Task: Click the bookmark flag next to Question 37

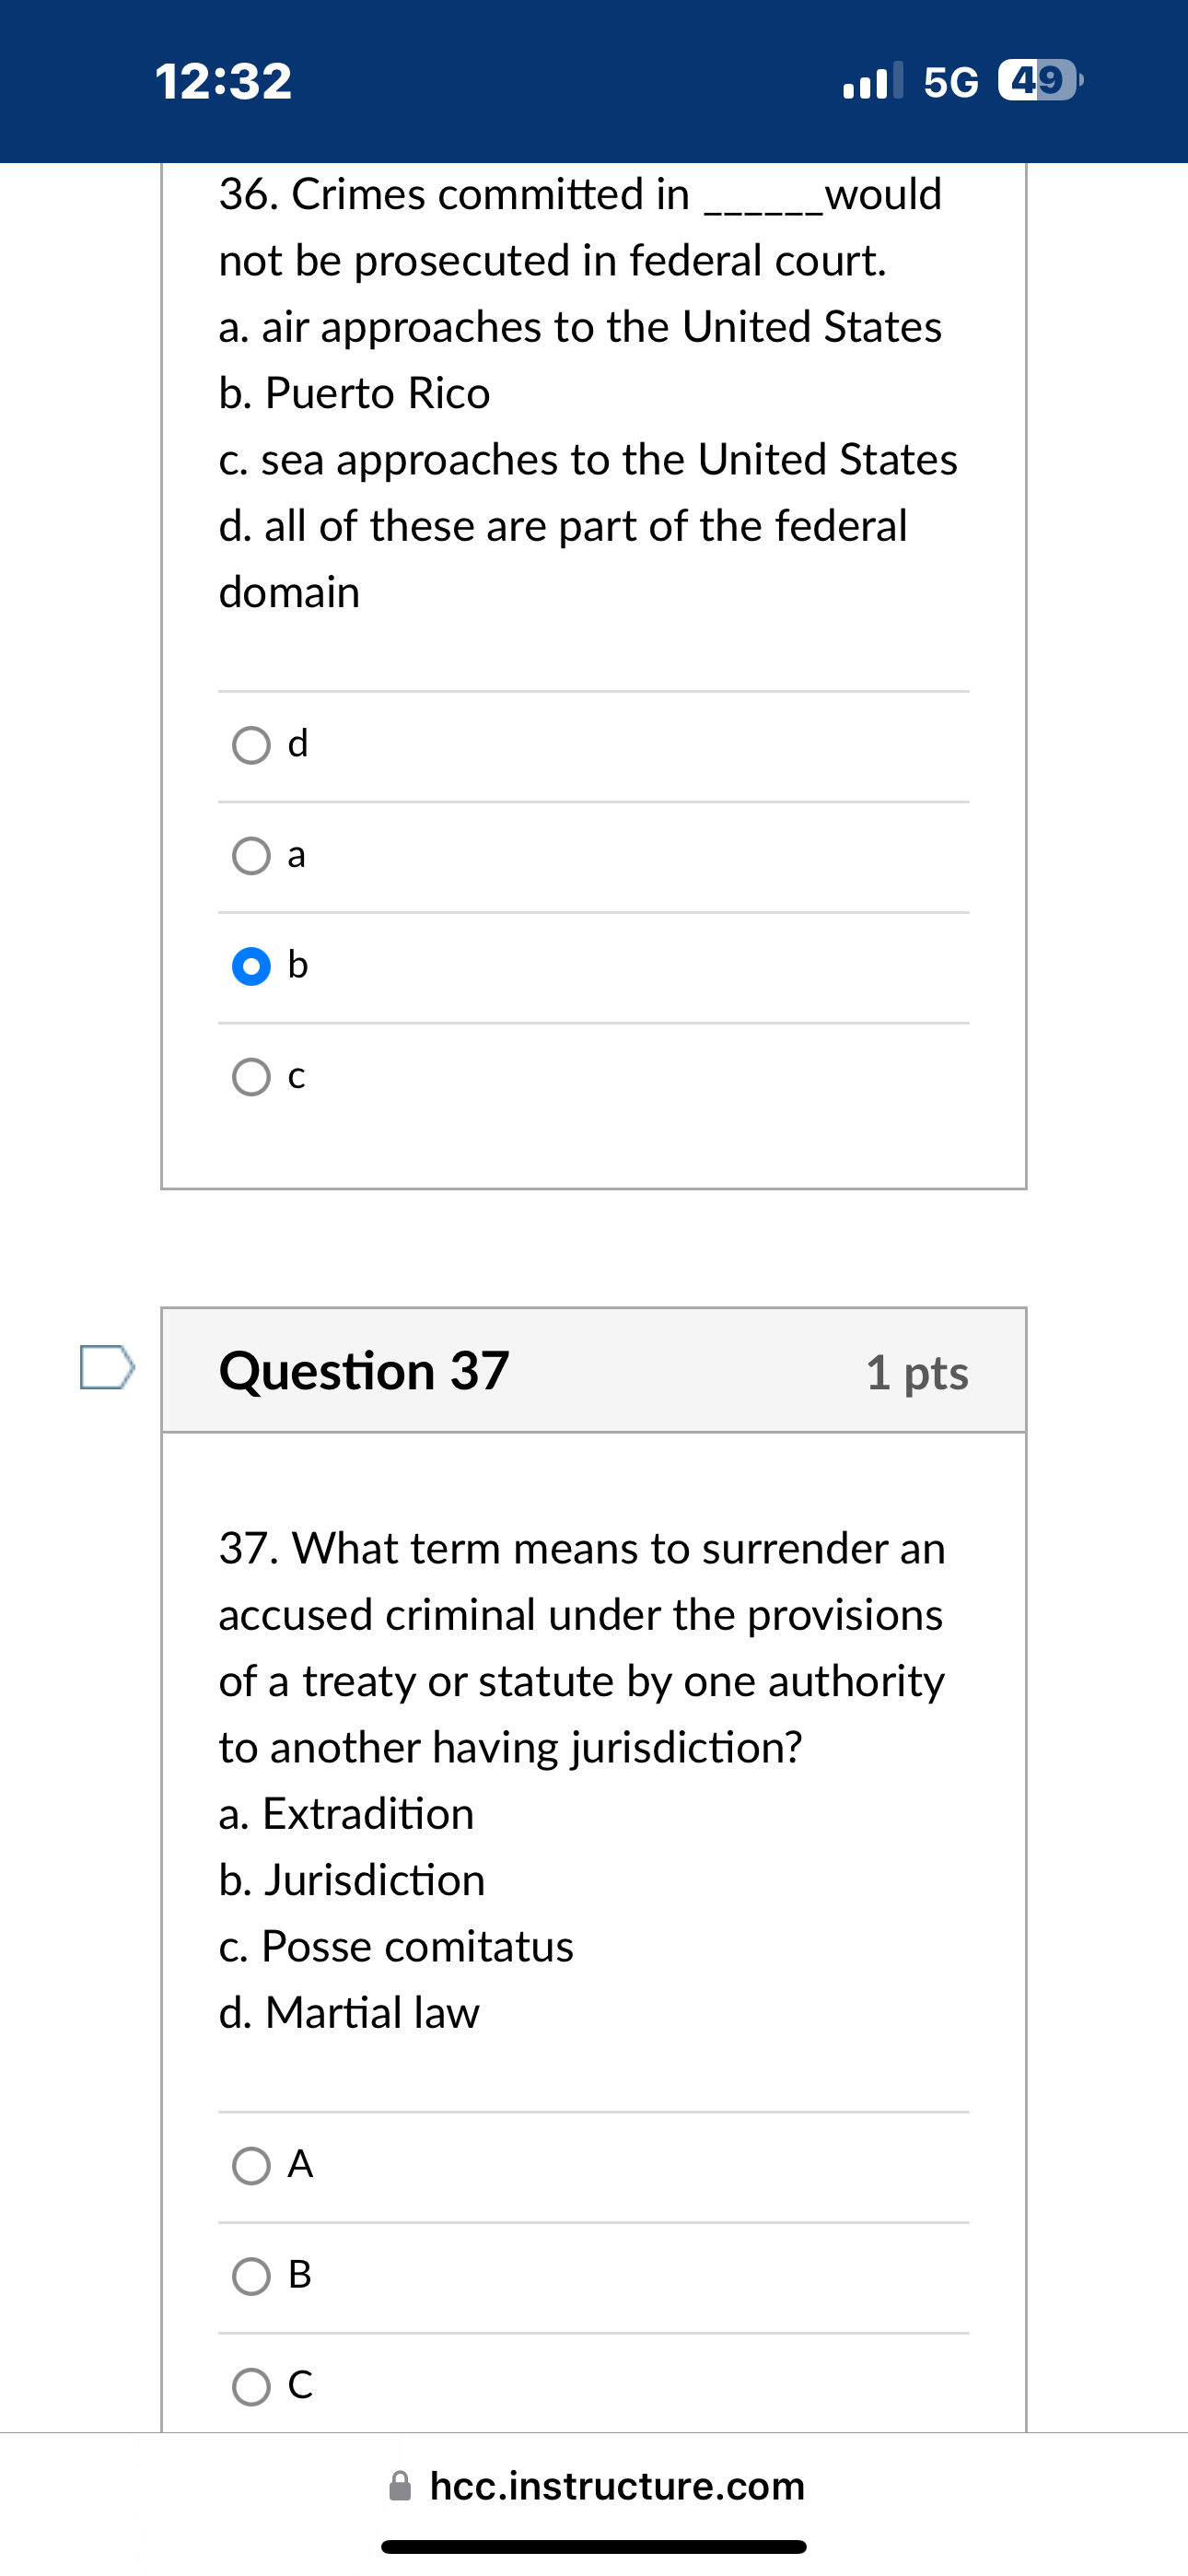Action: coord(103,1372)
